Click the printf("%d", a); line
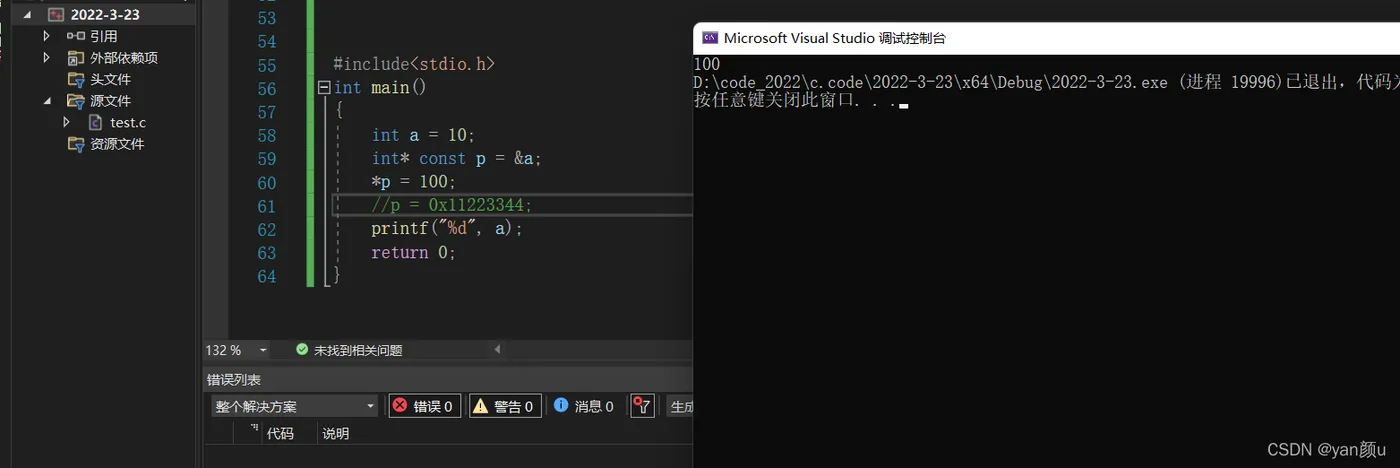 click(447, 228)
